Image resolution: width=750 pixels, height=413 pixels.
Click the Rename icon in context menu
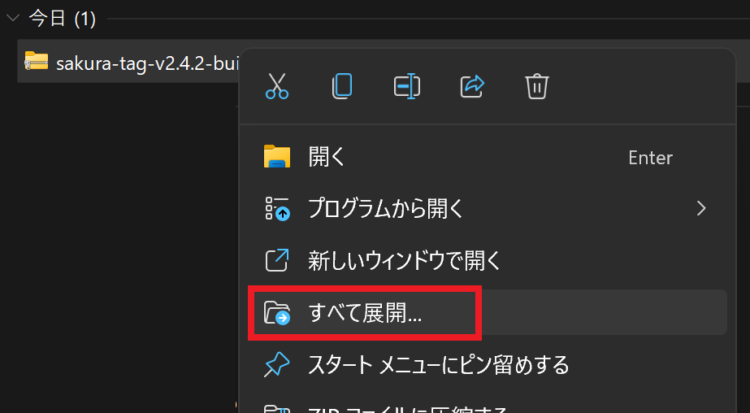(407, 87)
